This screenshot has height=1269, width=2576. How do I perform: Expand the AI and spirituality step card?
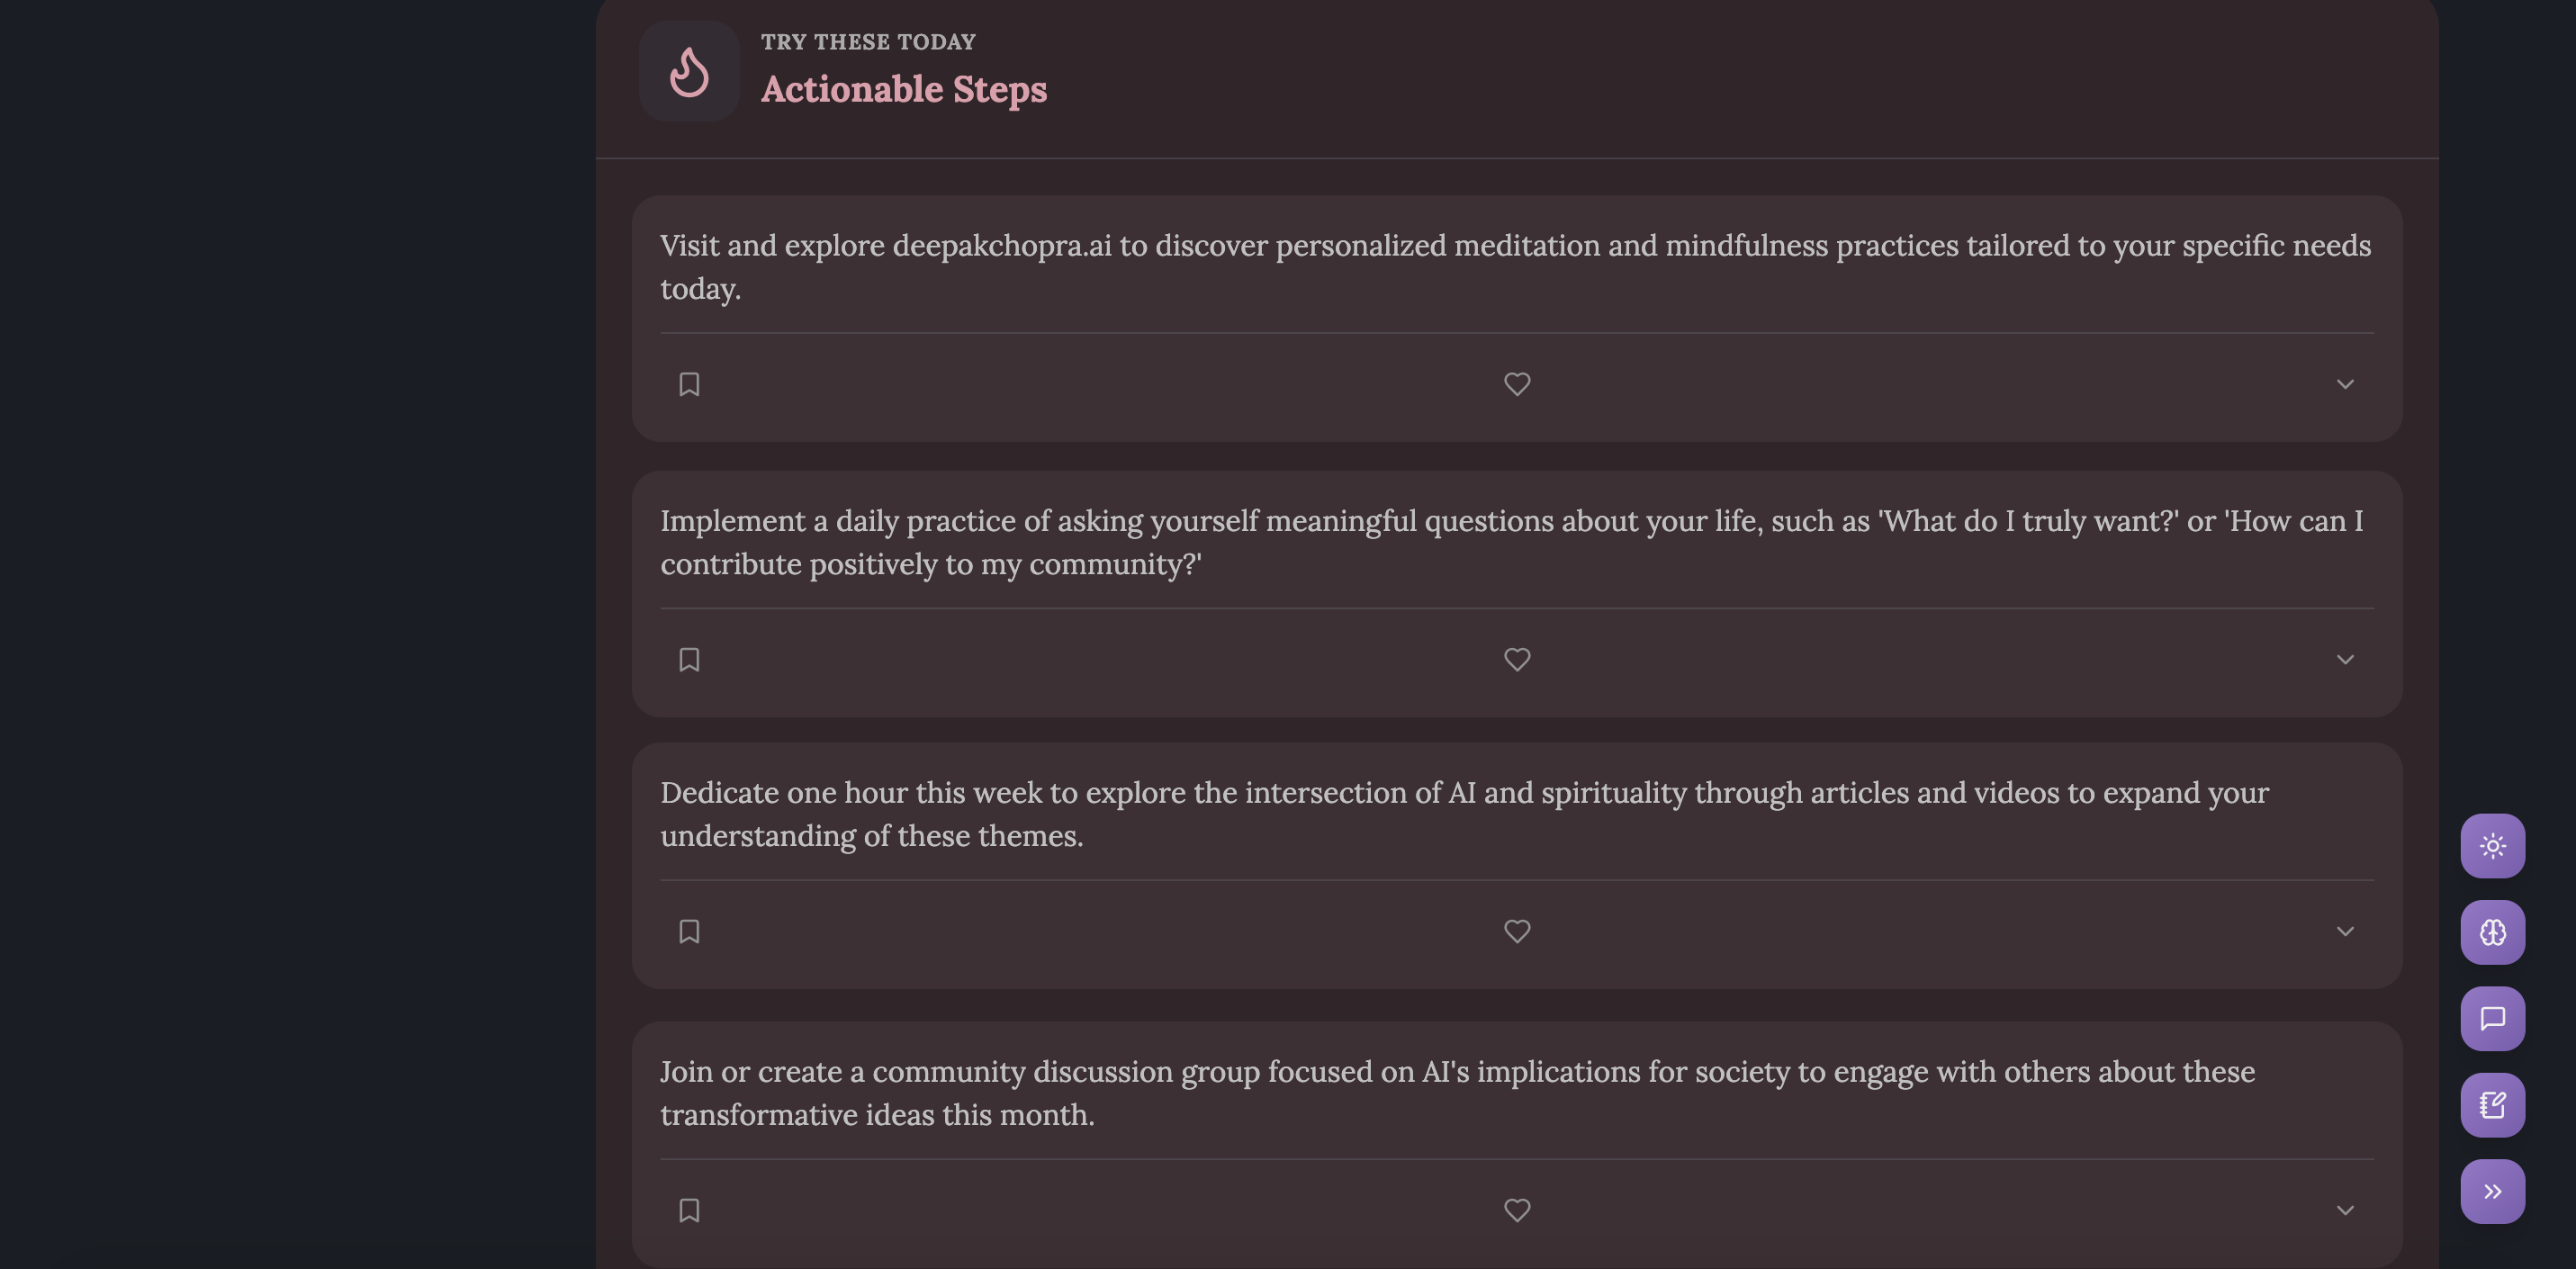tap(2345, 931)
